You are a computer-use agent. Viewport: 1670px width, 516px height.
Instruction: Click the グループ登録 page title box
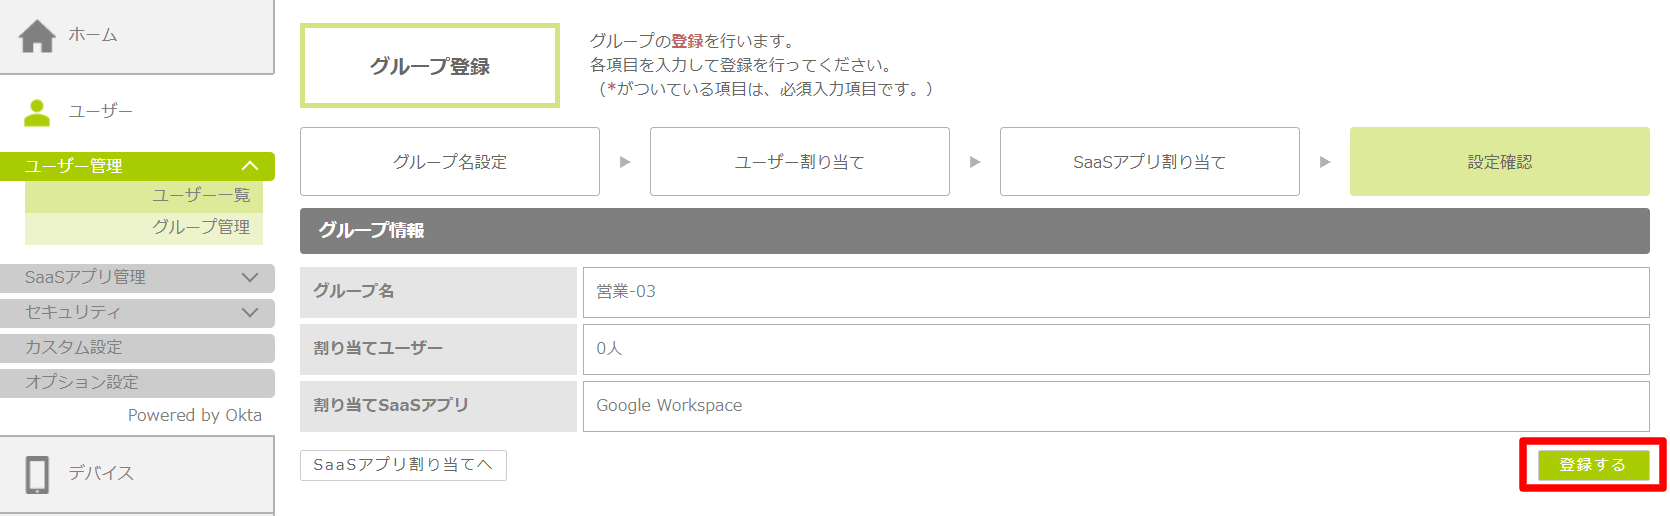[430, 66]
